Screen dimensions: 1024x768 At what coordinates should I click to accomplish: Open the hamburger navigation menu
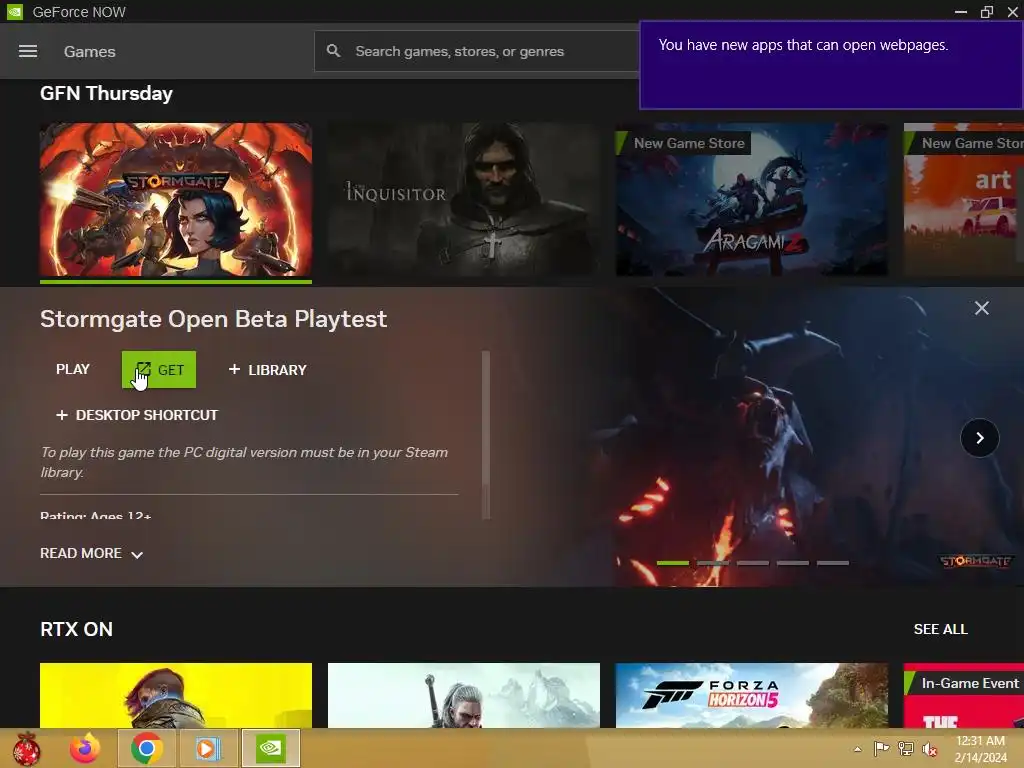coord(27,51)
